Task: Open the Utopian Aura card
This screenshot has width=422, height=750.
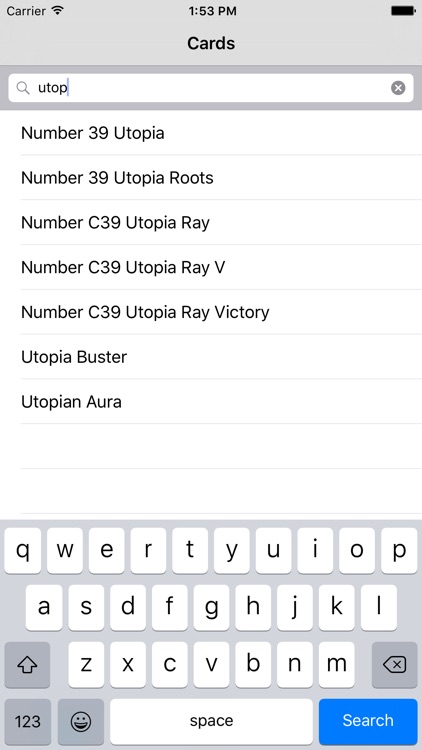Action: [x=211, y=402]
